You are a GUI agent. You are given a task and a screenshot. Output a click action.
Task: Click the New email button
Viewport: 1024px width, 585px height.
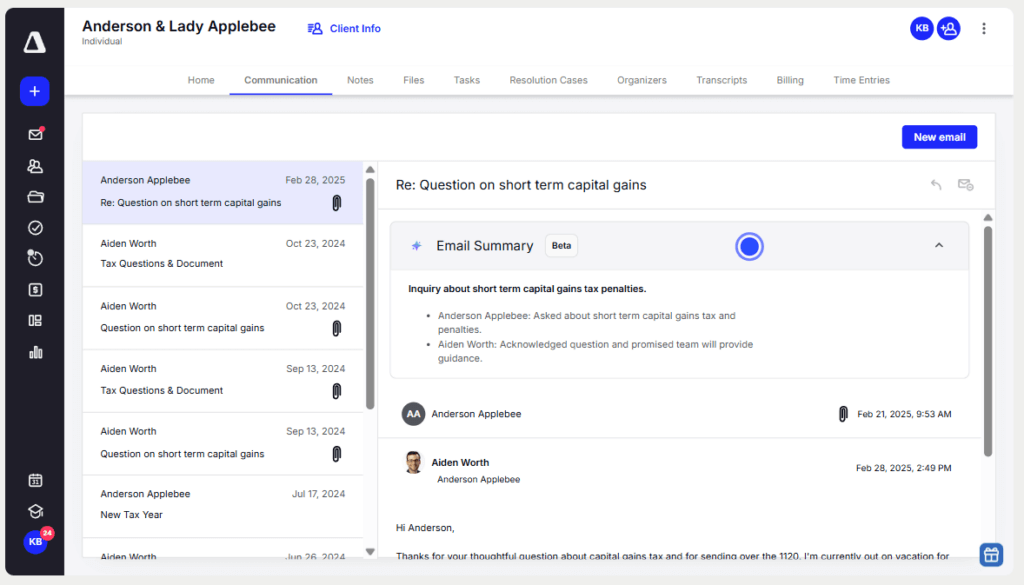[x=939, y=137]
